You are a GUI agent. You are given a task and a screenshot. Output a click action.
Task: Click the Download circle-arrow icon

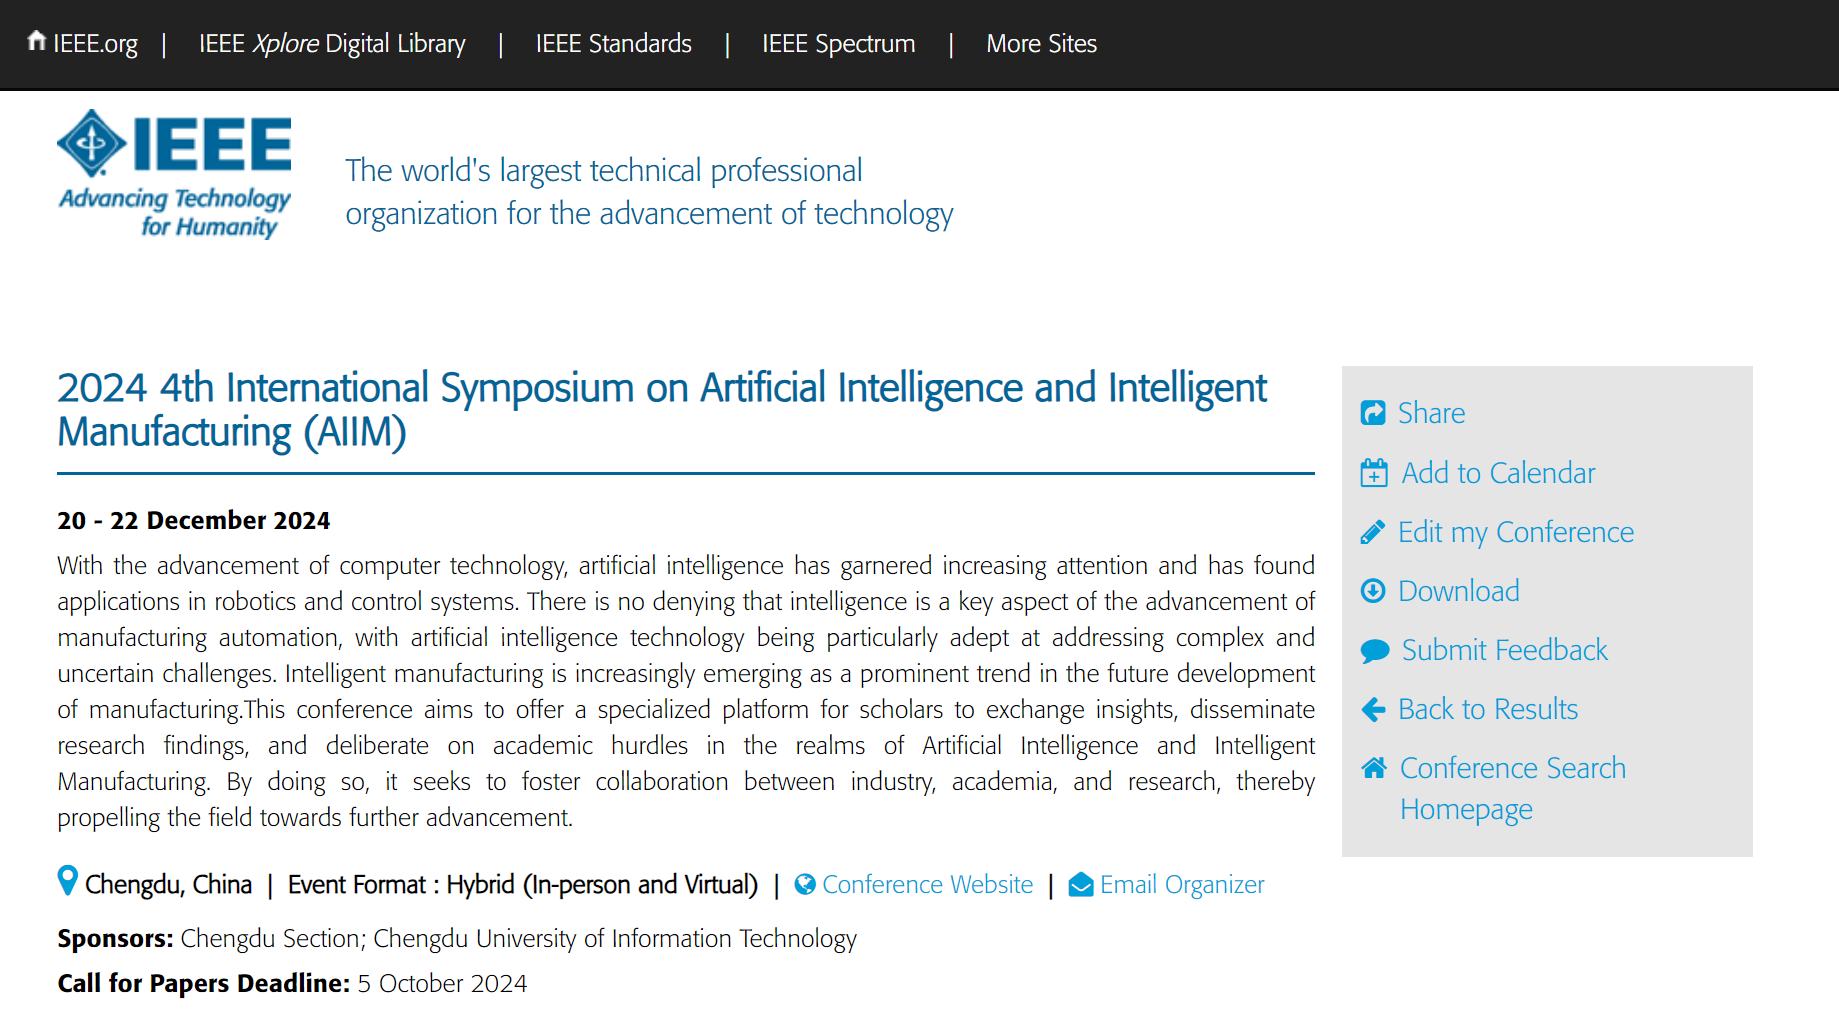click(1373, 591)
